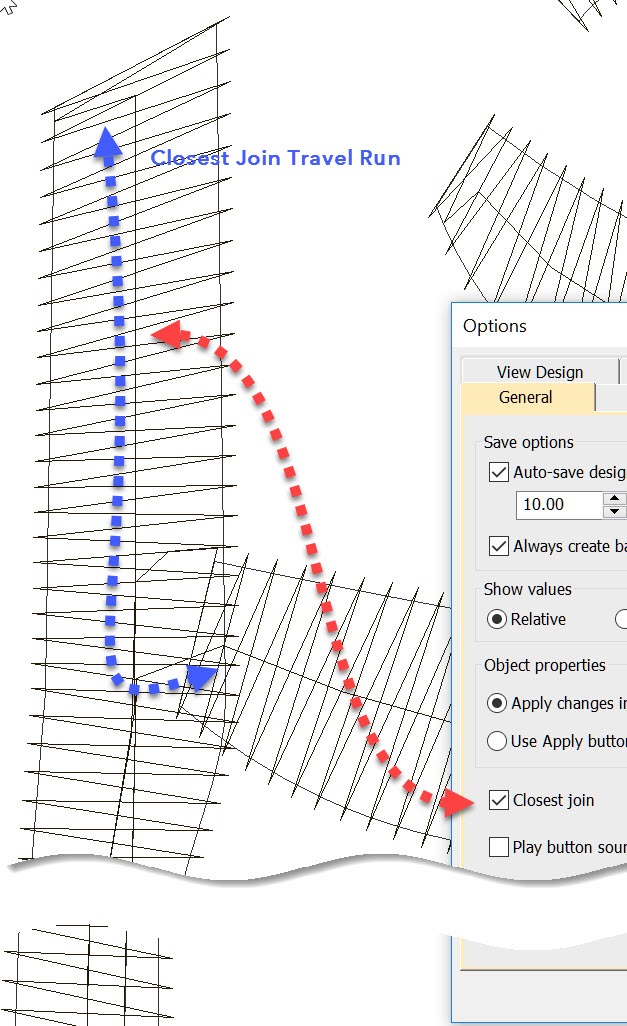Toggle the Auto-save design checkbox

click(x=498, y=472)
